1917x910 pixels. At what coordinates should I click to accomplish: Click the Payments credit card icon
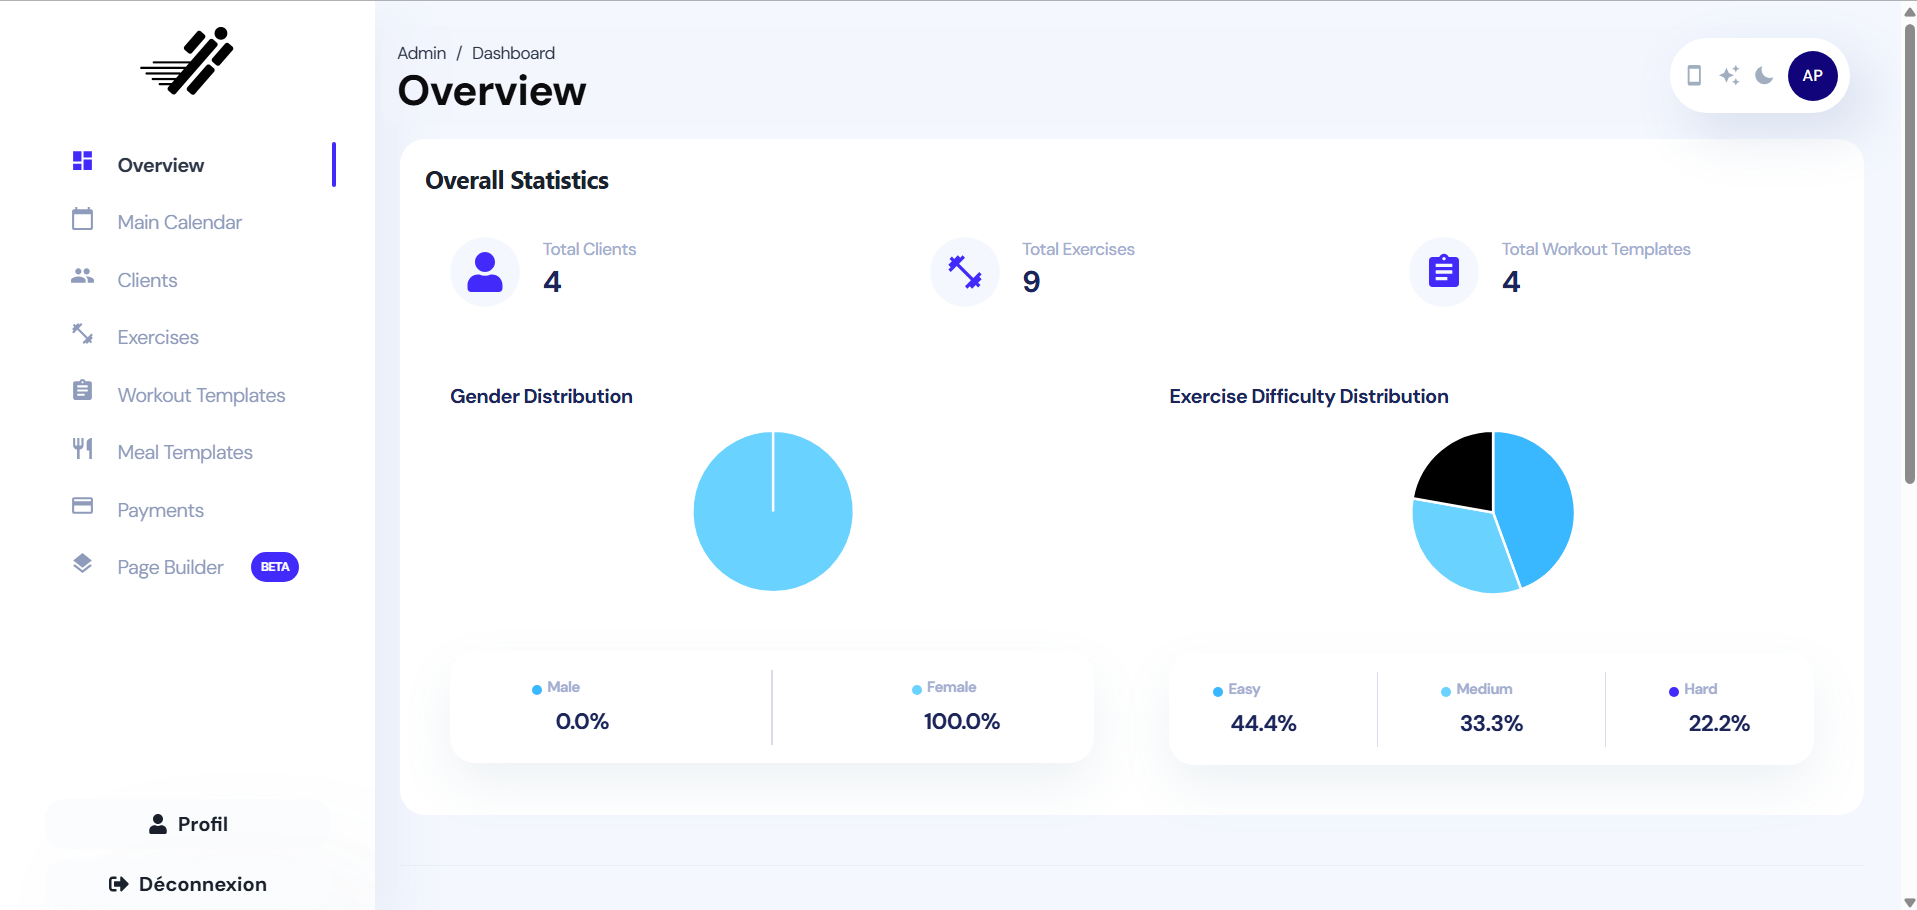83,506
